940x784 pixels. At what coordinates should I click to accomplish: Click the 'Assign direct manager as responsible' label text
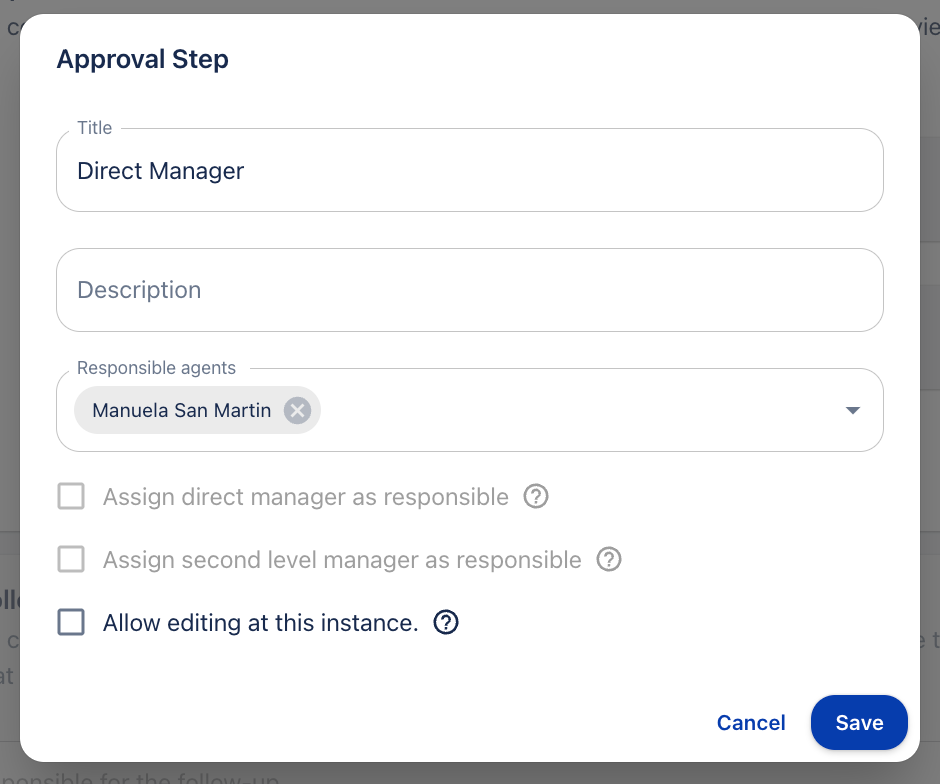[305, 497]
